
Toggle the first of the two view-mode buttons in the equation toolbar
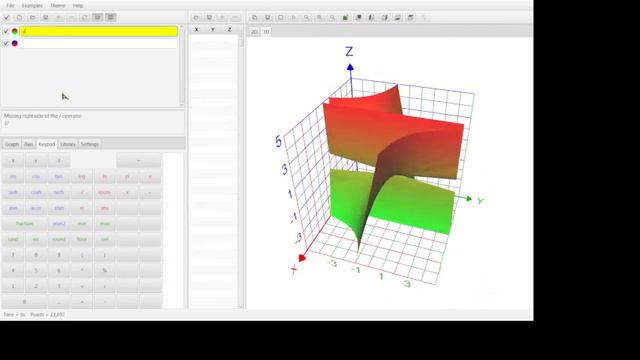point(98,18)
